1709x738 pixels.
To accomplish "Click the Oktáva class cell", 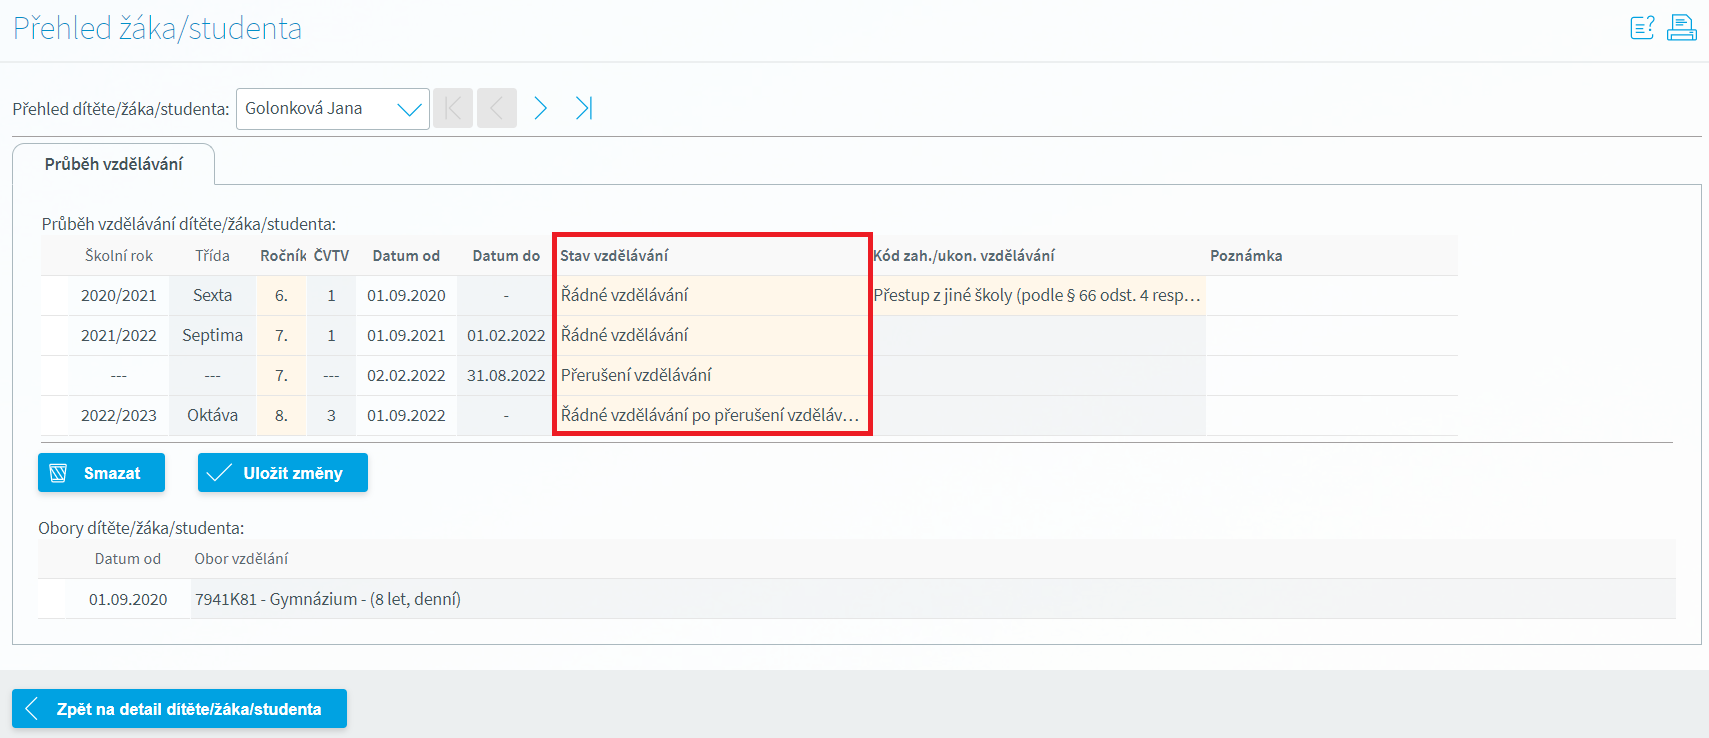I will (212, 416).
